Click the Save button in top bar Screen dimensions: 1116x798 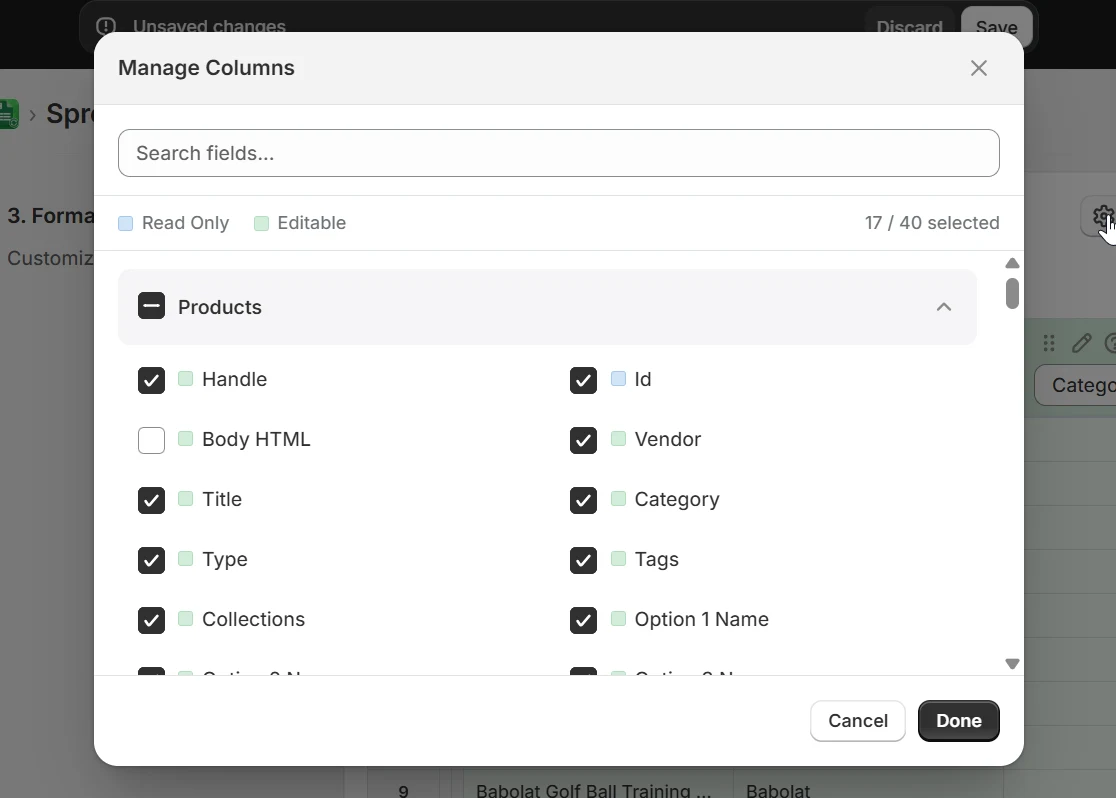click(x=996, y=27)
